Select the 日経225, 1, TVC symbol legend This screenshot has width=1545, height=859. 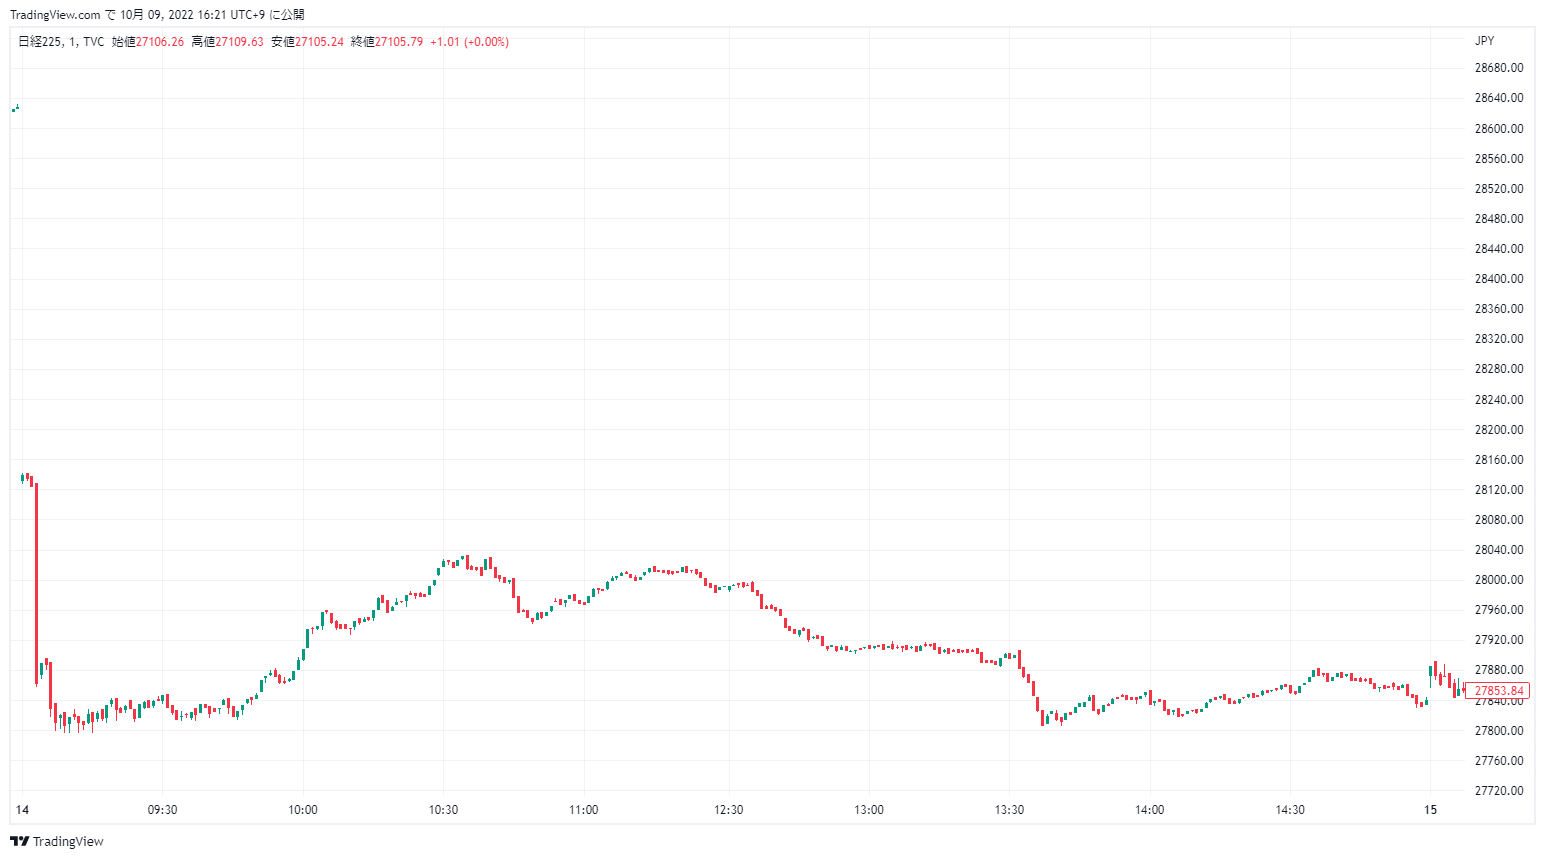(61, 42)
